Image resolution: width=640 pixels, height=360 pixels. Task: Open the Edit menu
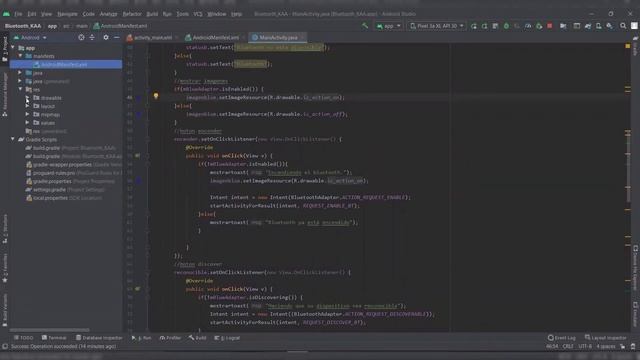click(31, 14)
